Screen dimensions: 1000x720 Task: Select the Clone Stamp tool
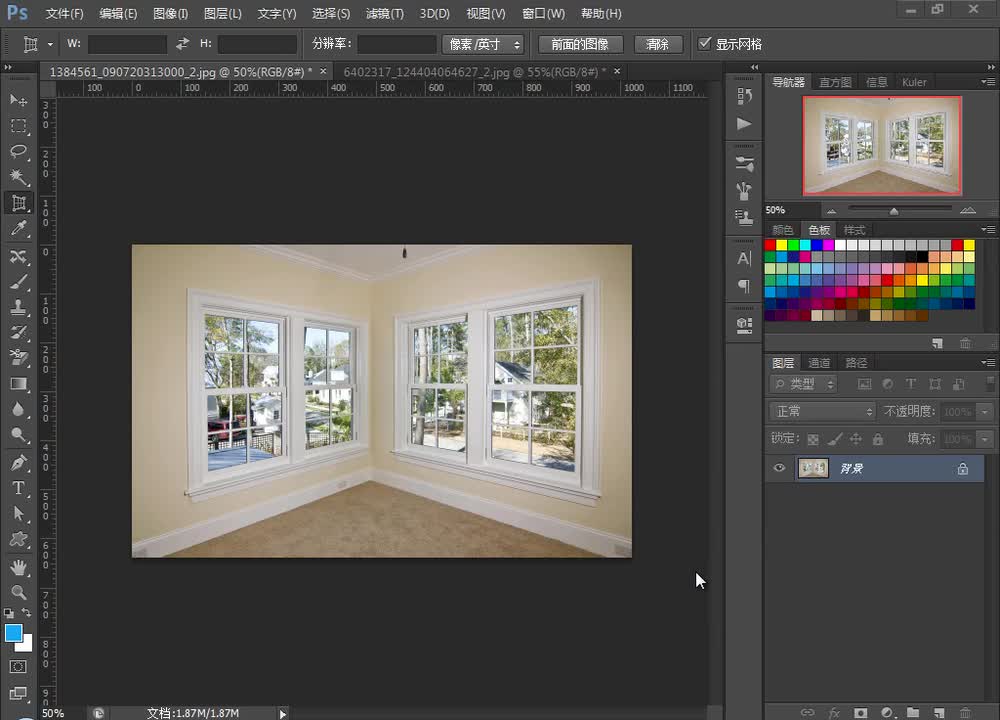[x=18, y=307]
